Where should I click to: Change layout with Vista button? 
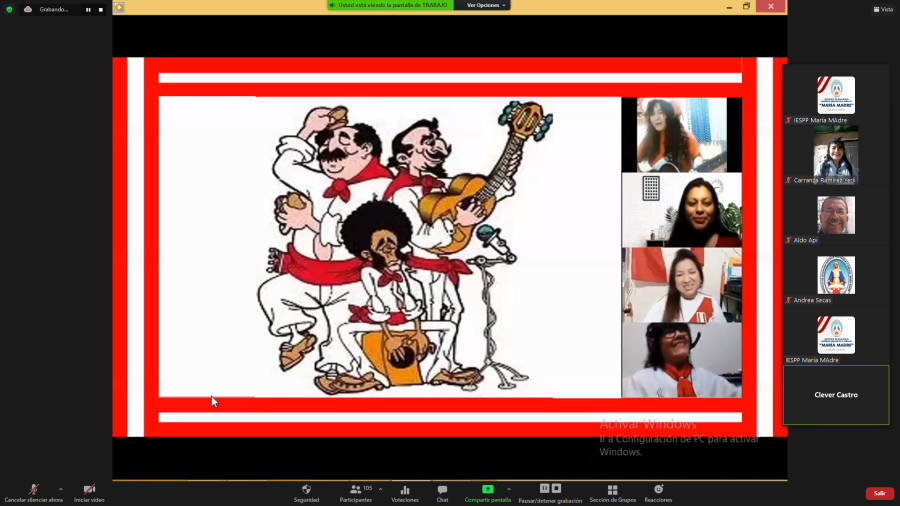point(883,9)
